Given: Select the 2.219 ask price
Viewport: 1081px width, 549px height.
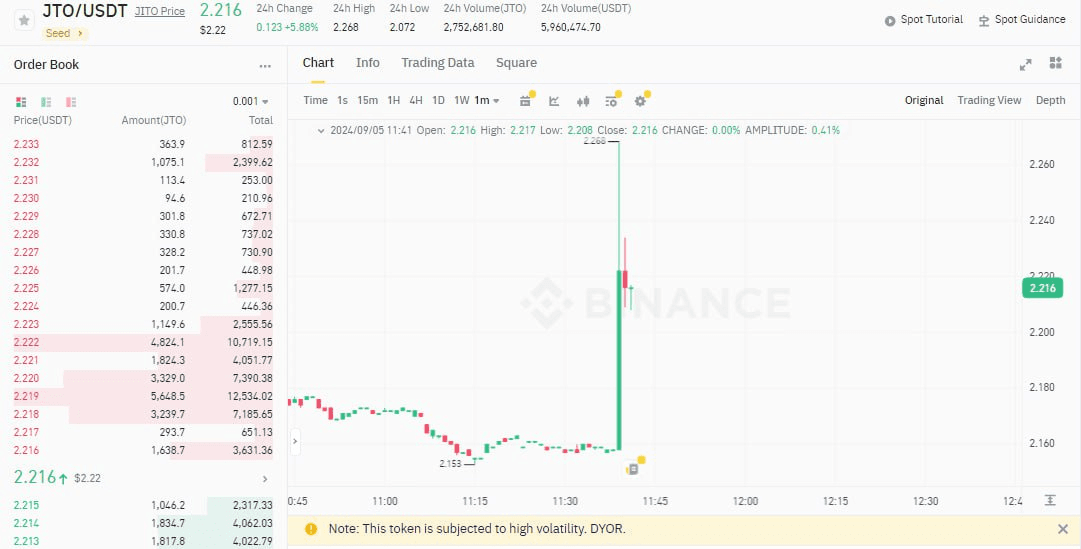Looking at the screenshot, I should coord(26,397).
